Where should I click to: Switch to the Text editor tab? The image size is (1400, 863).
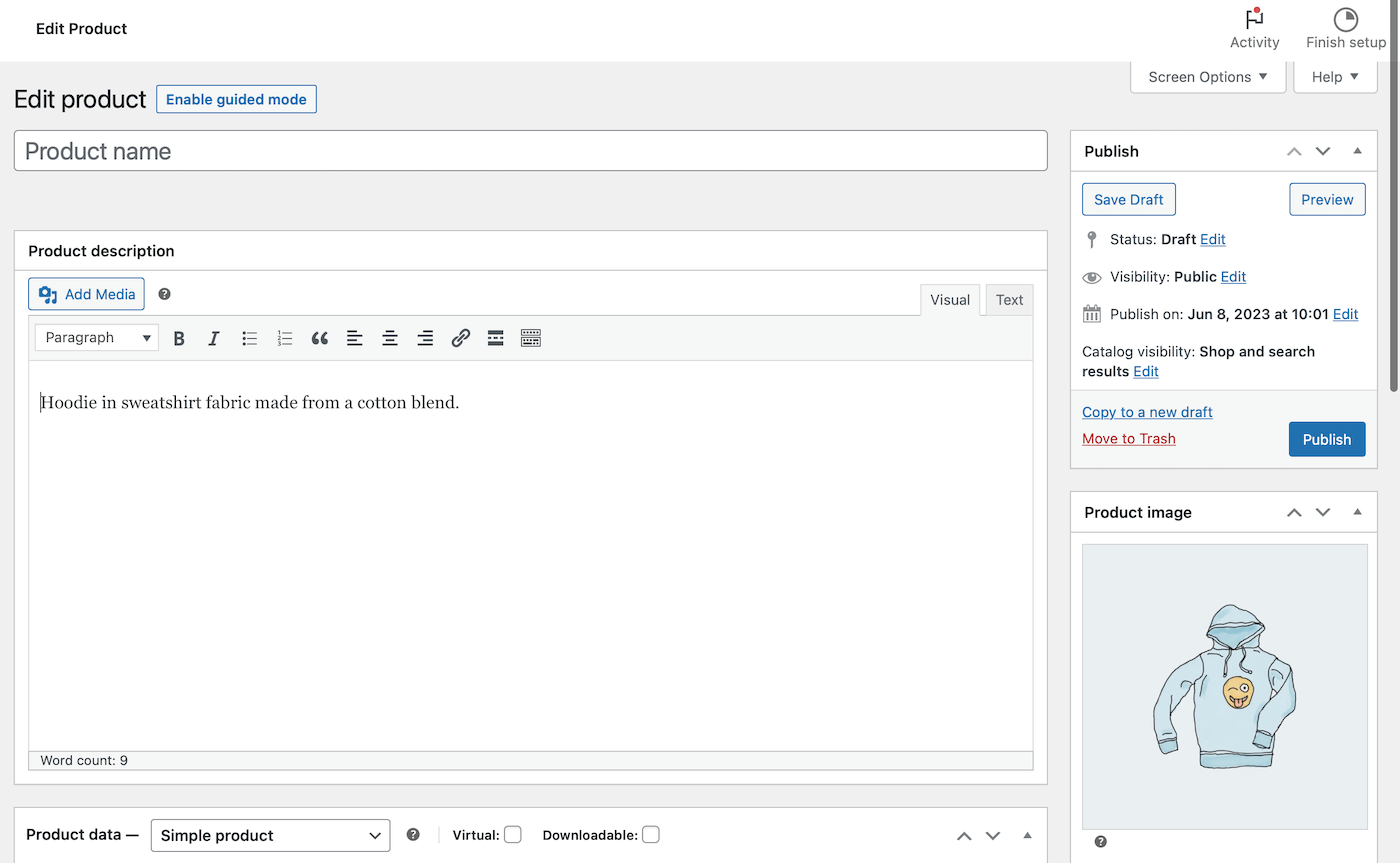pos(1009,300)
